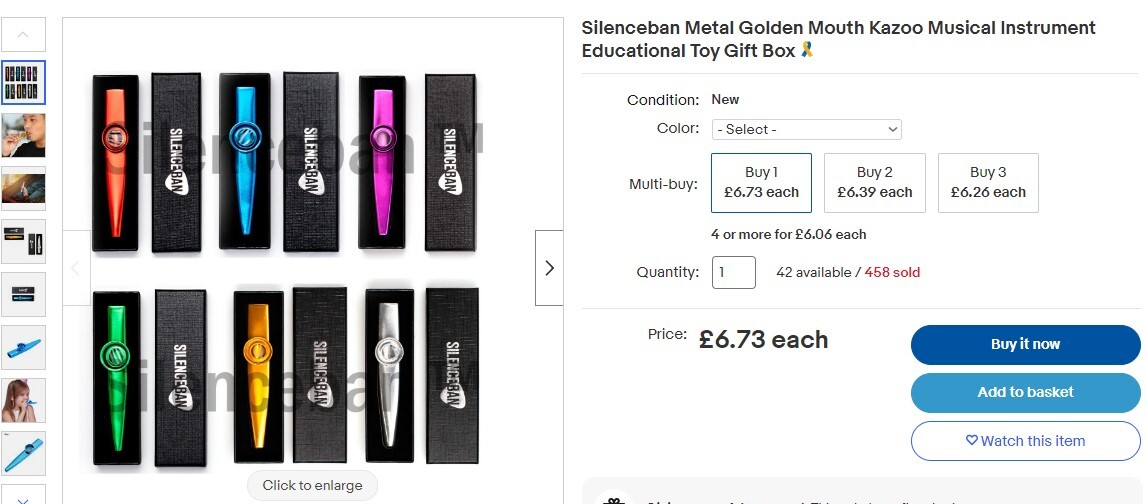The width and height of the screenshot is (1146, 504).
Task: Go to next product image arrow
Action: (x=549, y=268)
